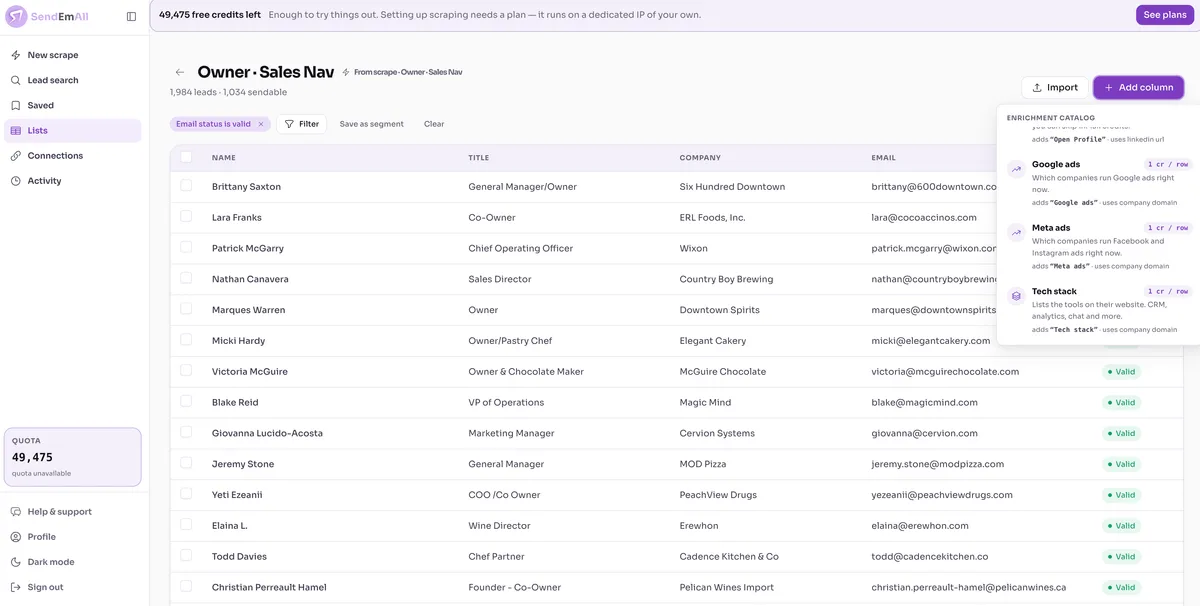Click the quota box showing 49,475
The image size is (1200, 606).
[x=72, y=457]
